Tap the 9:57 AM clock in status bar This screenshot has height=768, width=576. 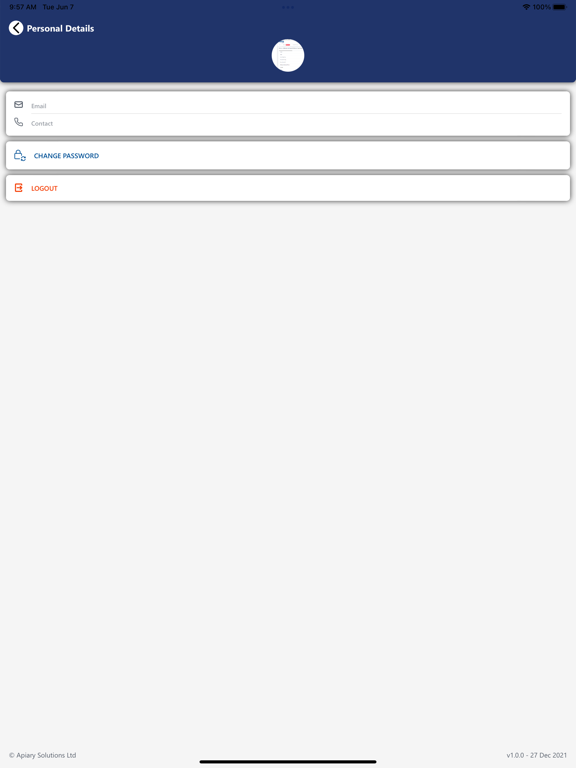(23, 7)
